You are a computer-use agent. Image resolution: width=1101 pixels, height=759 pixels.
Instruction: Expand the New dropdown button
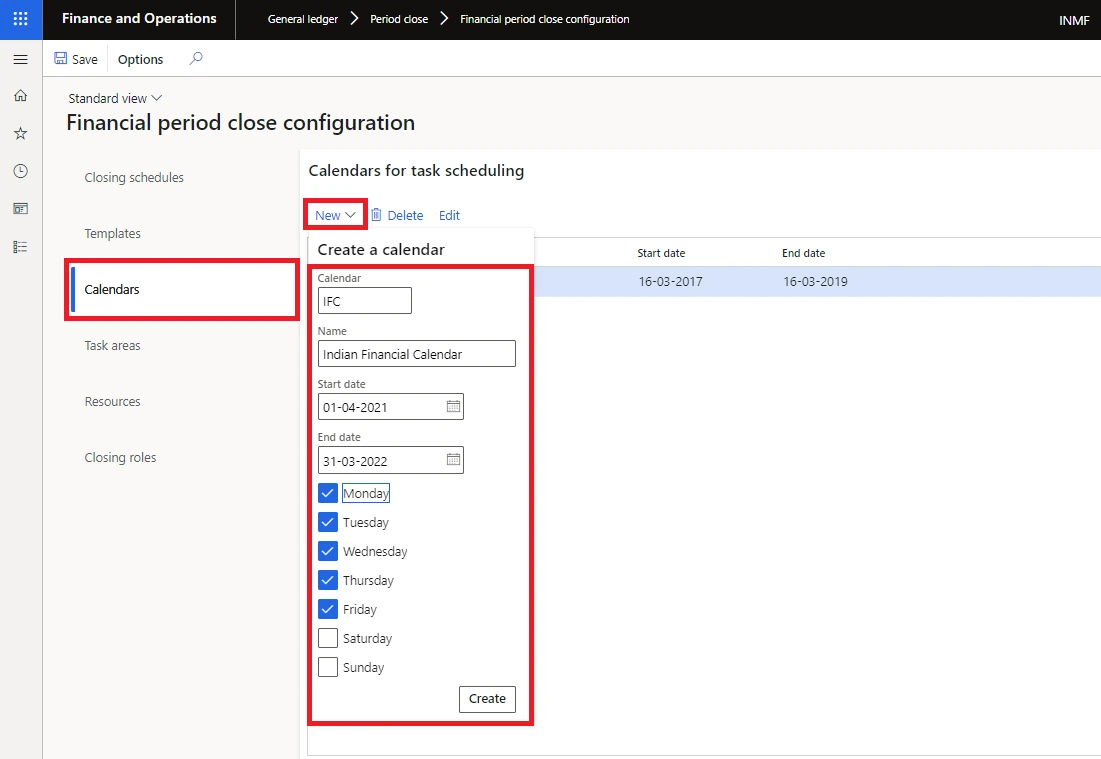point(335,215)
